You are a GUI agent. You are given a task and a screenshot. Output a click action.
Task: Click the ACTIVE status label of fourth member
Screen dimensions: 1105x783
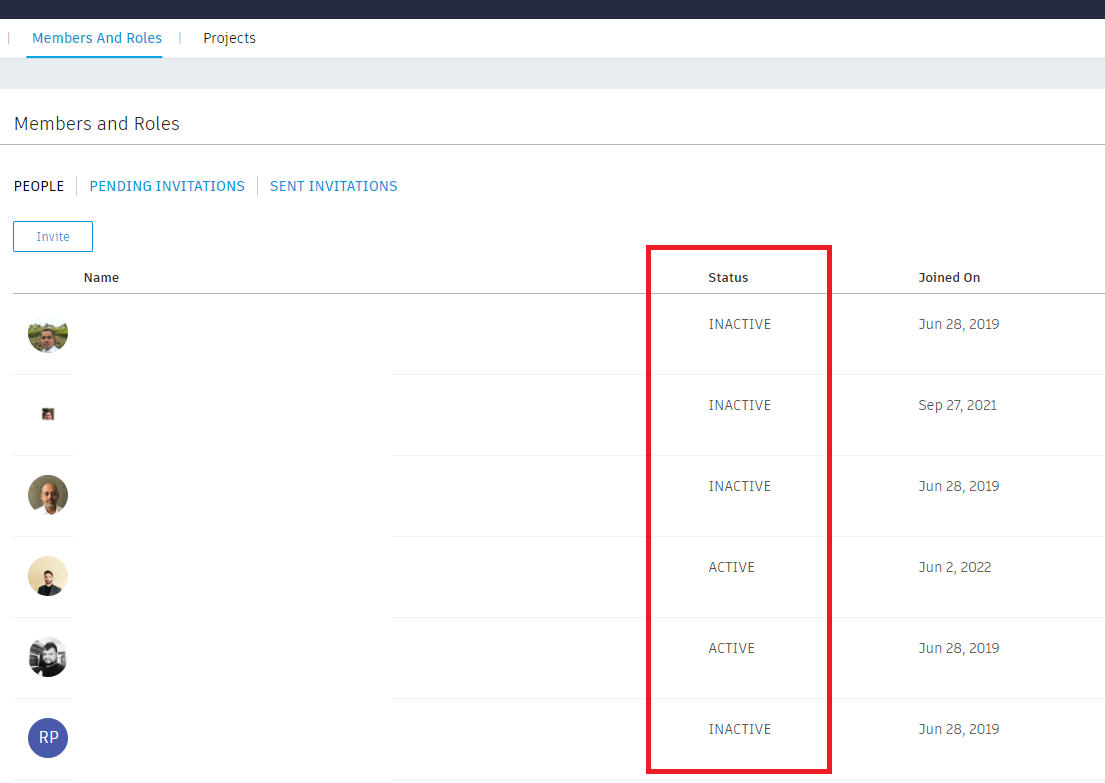(731, 567)
